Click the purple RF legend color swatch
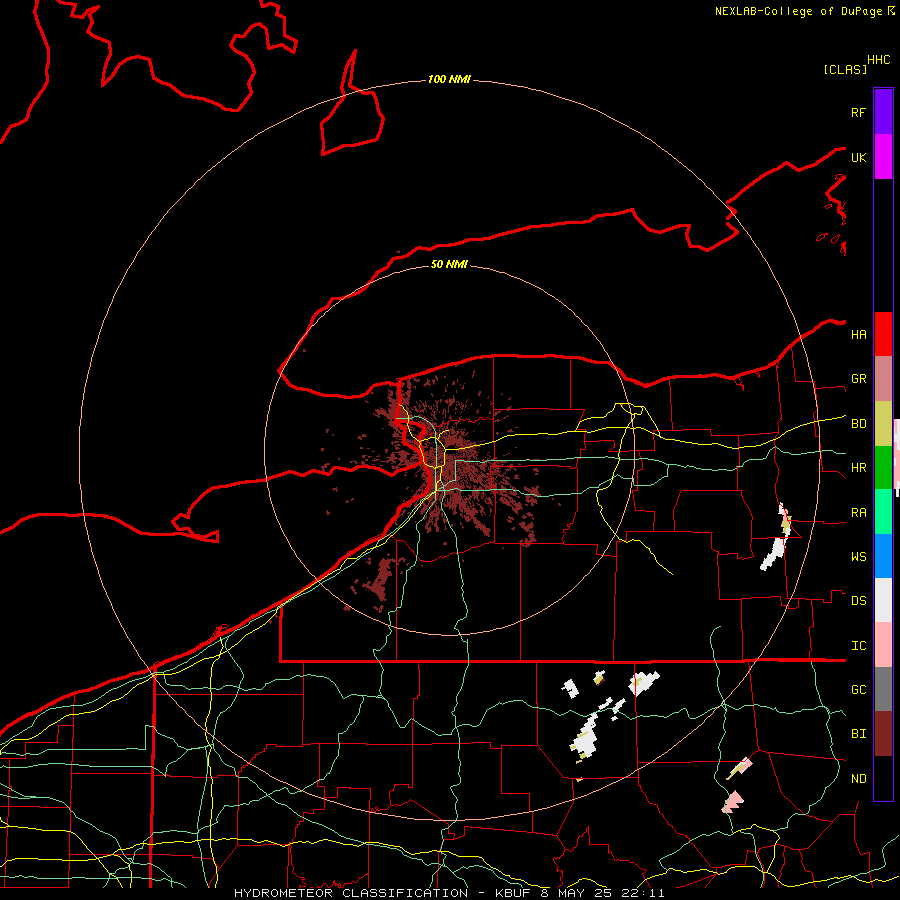The width and height of the screenshot is (900, 900). (x=883, y=112)
